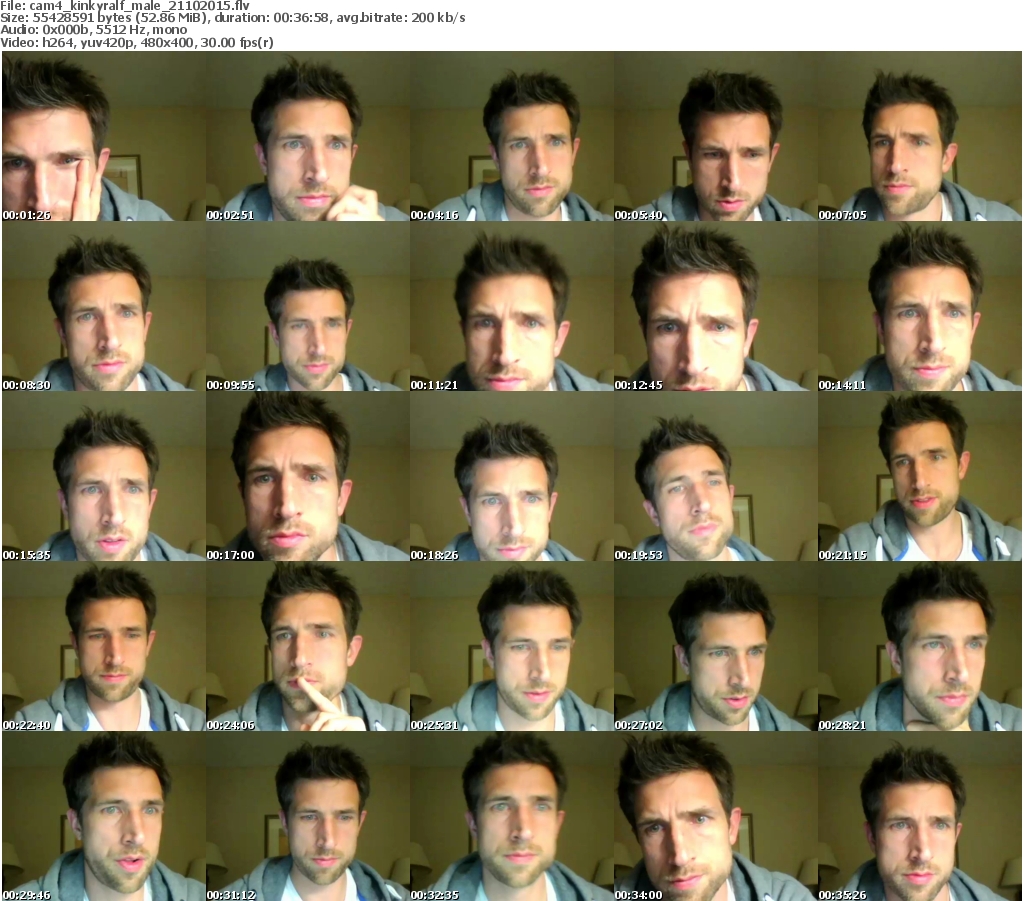Click the File name line in header
Image resolution: width=1024 pixels, height=901 pixels.
[125, 5]
